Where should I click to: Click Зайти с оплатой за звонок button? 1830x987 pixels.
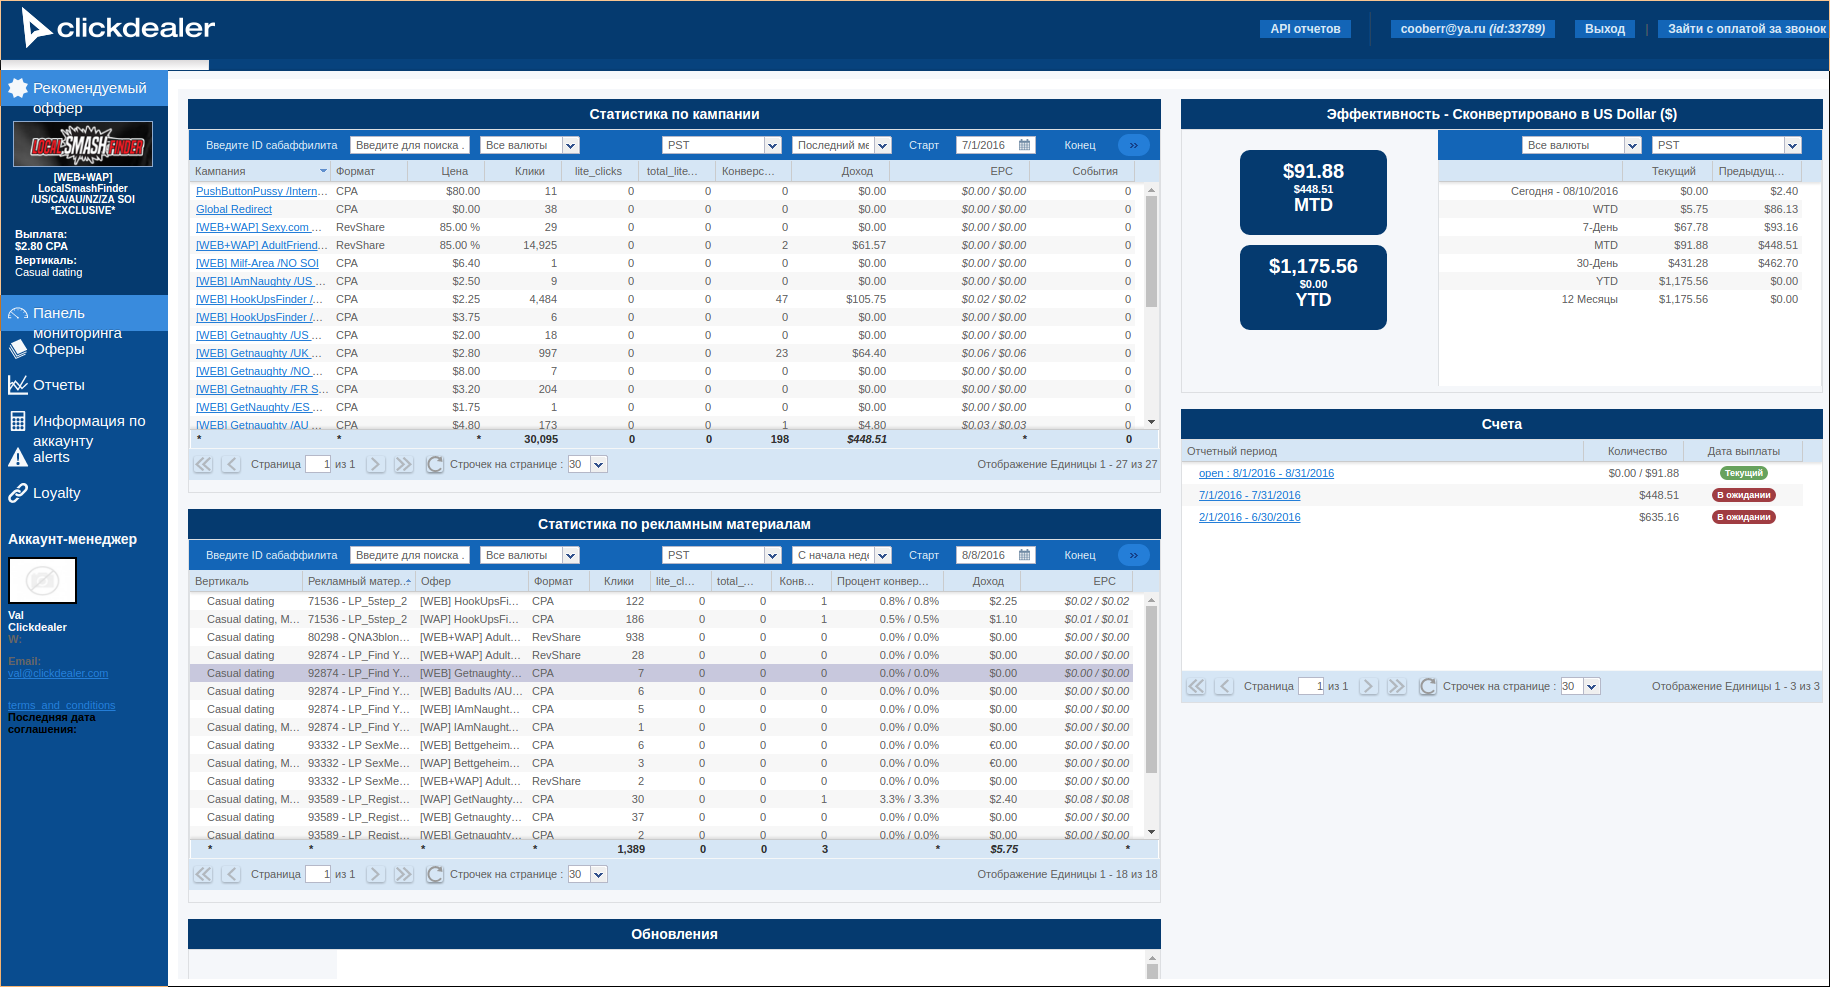(1743, 29)
